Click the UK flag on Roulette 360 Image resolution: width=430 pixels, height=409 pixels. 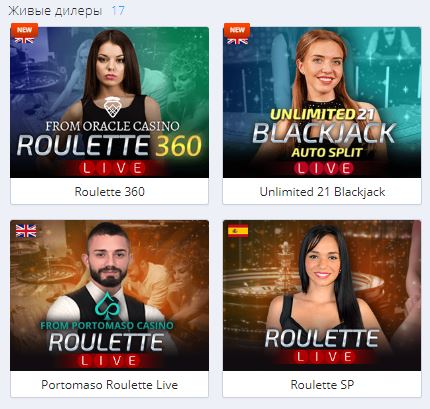coord(24,41)
